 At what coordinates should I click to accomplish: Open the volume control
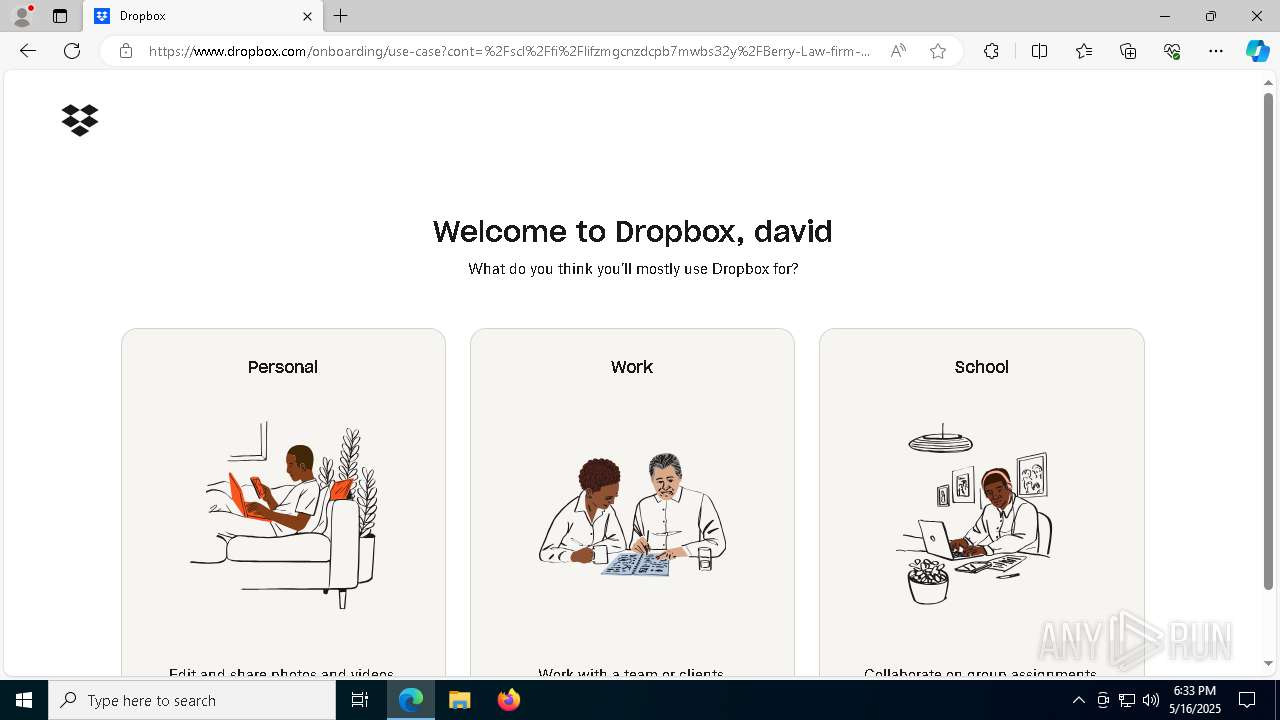1151,700
